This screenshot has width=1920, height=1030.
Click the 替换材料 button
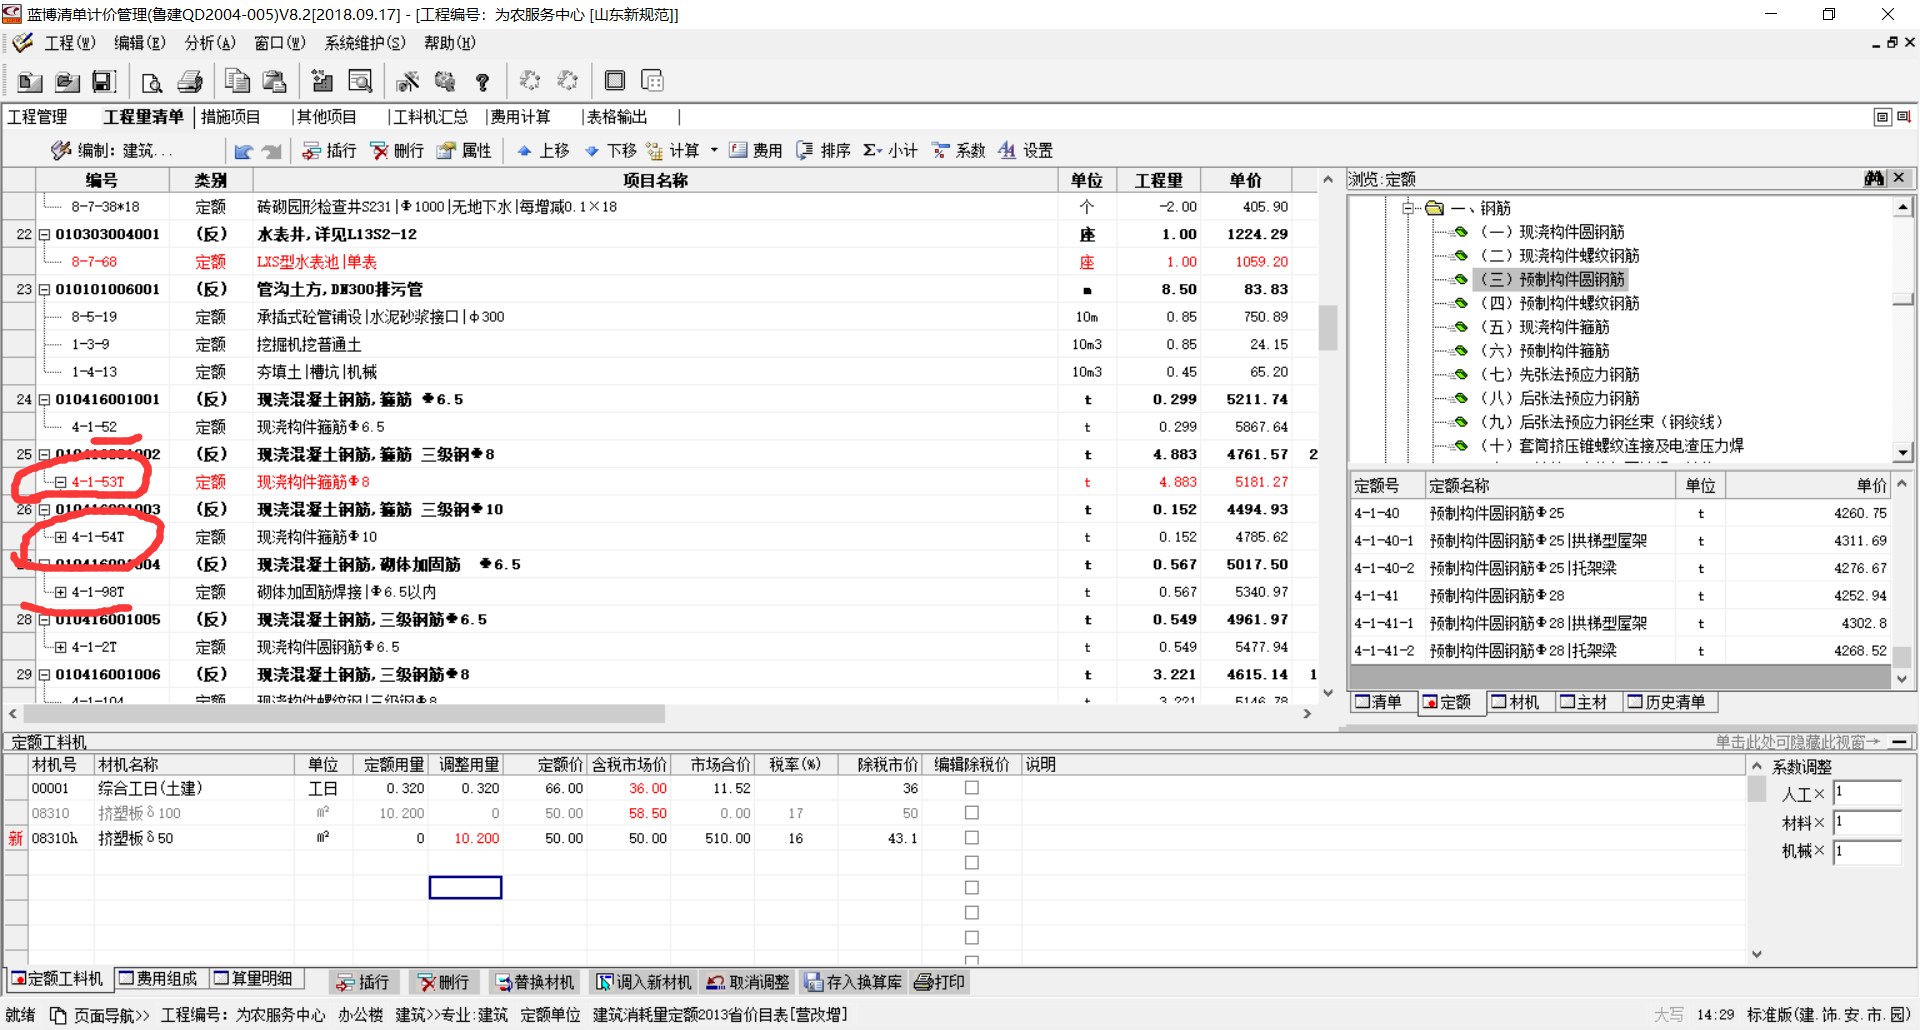click(534, 982)
